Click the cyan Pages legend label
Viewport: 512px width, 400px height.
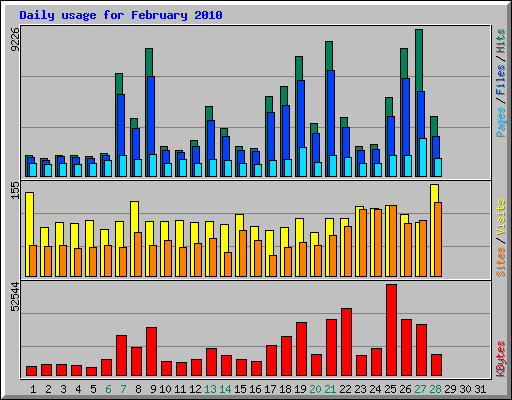pos(501,122)
